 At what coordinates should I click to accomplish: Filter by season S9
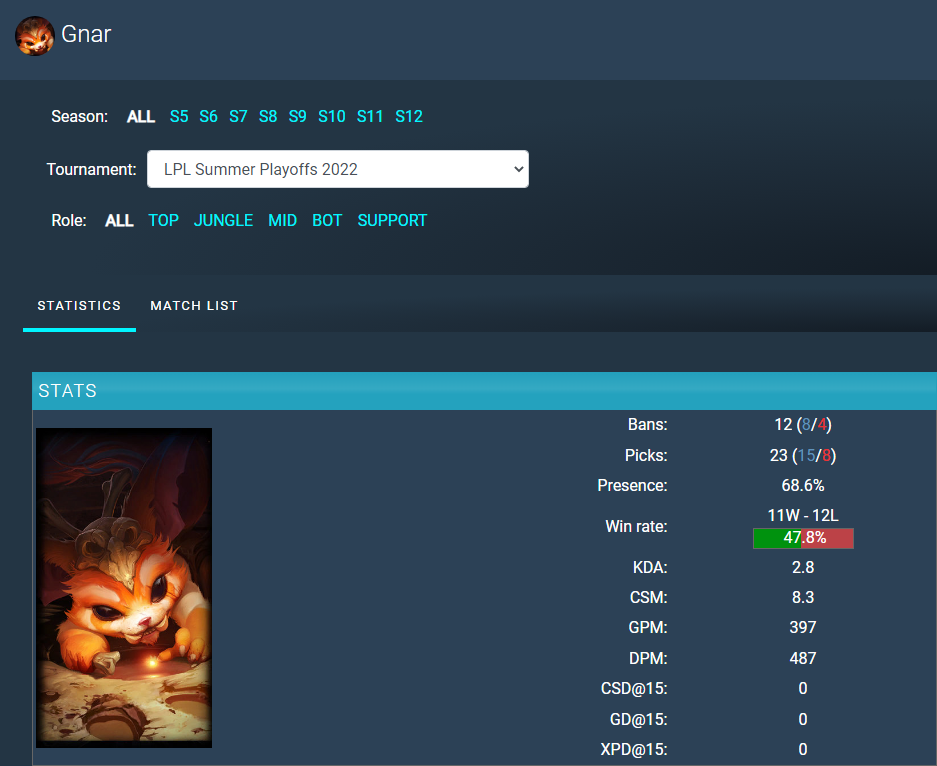tap(297, 117)
